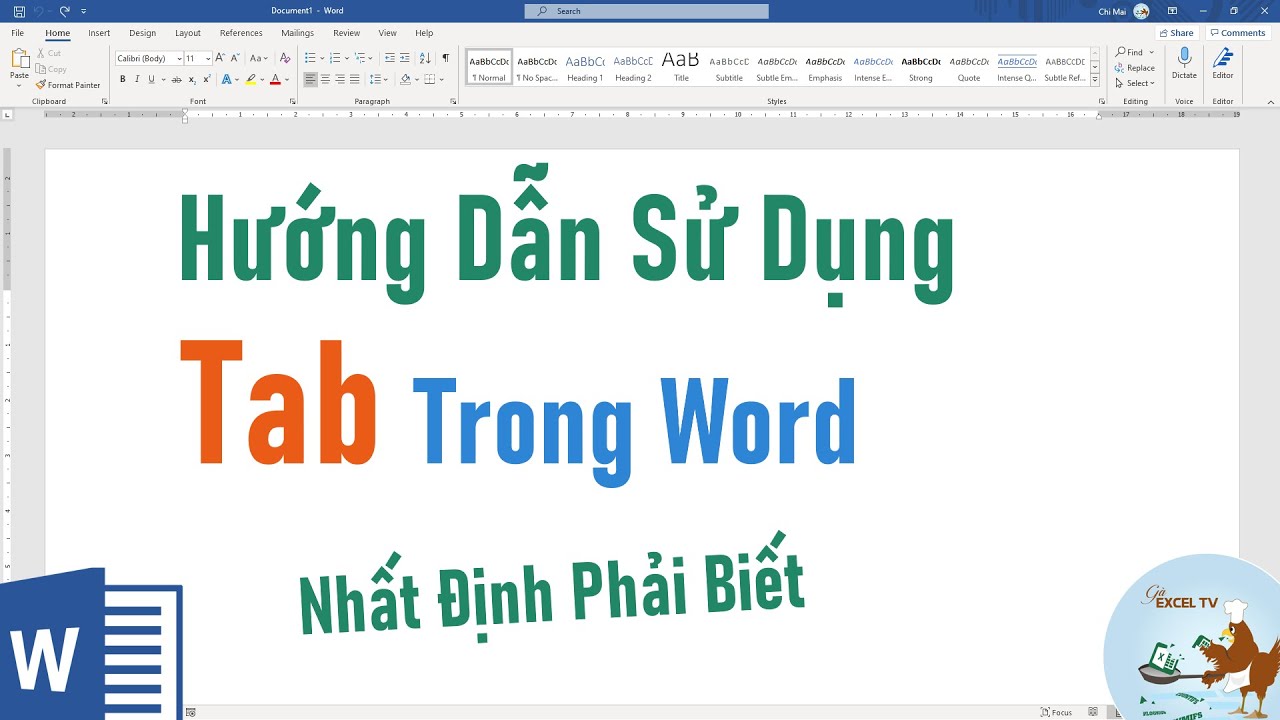Switch to the Insert tab
The width and height of the screenshot is (1280, 720).
[x=99, y=33]
